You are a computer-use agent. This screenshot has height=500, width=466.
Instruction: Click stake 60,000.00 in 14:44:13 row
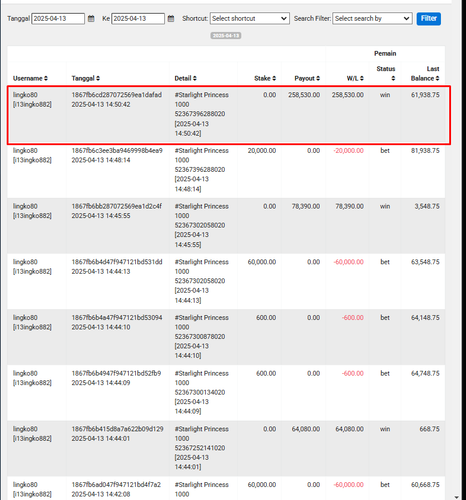(262, 262)
